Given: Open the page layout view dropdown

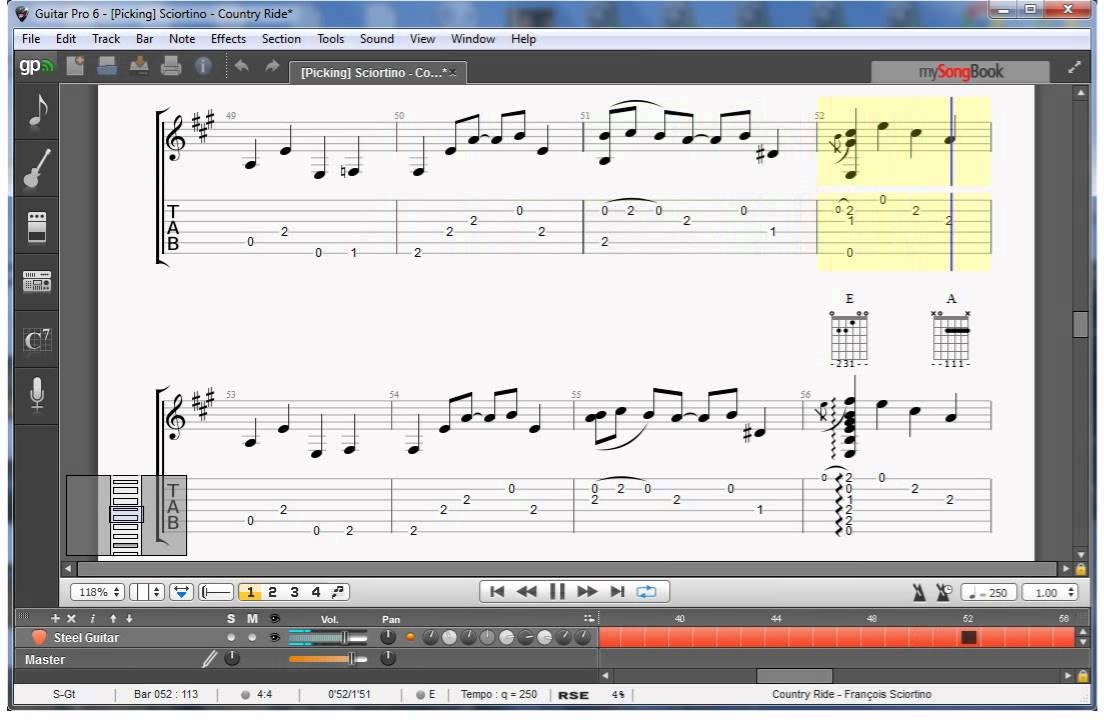Looking at the screenshot, I should [146, 592].
